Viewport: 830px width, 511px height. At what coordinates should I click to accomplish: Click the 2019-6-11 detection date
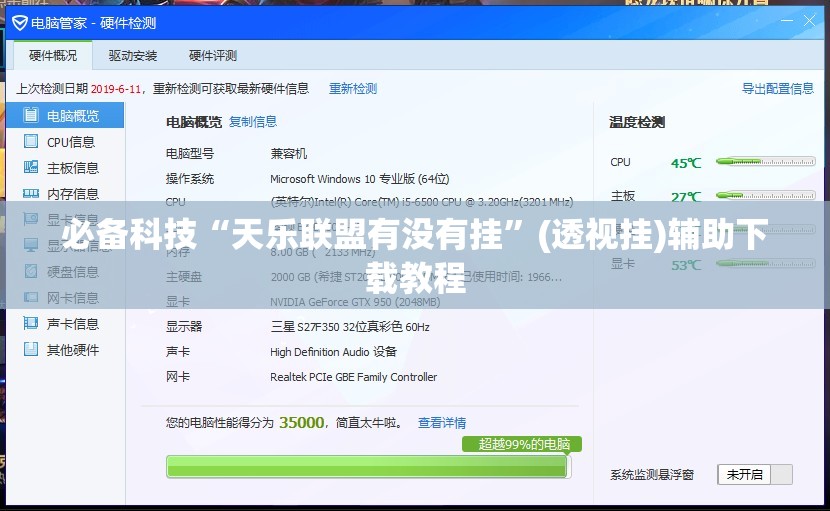[x=116, y=89]
